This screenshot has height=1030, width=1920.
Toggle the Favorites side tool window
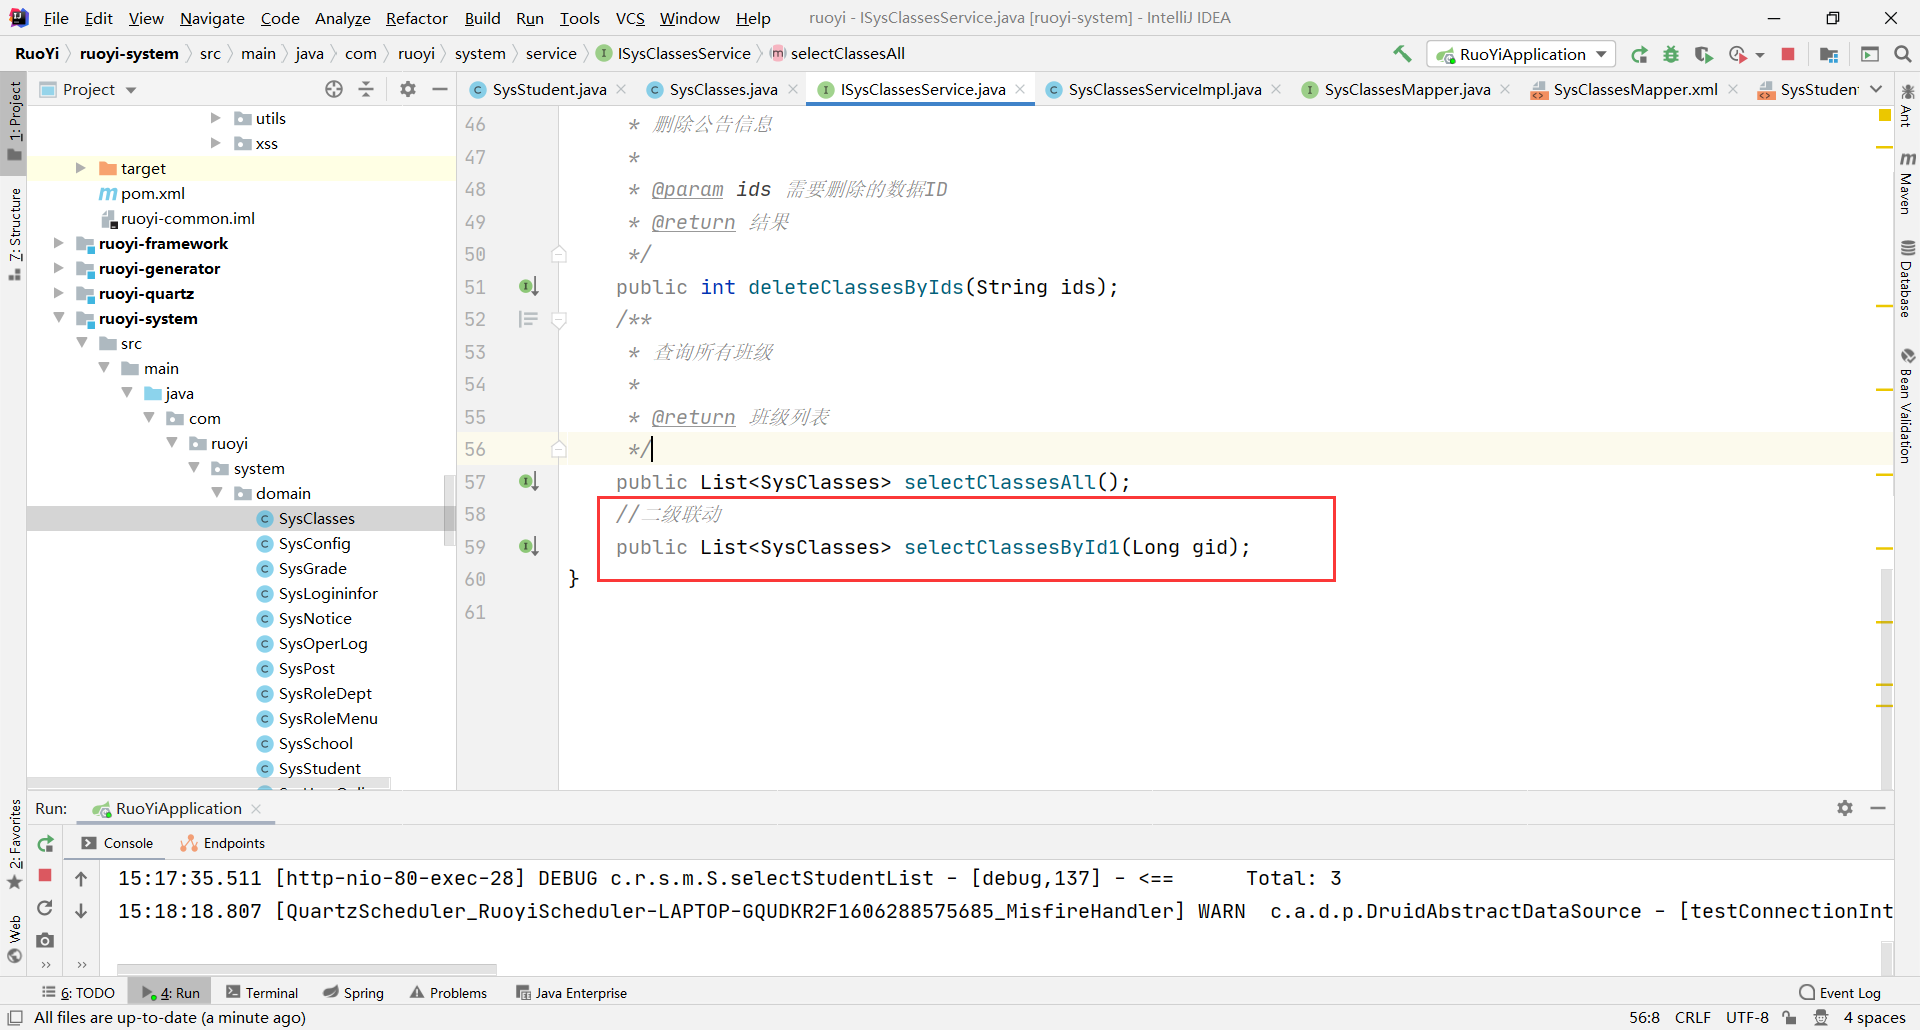point(14,843)
